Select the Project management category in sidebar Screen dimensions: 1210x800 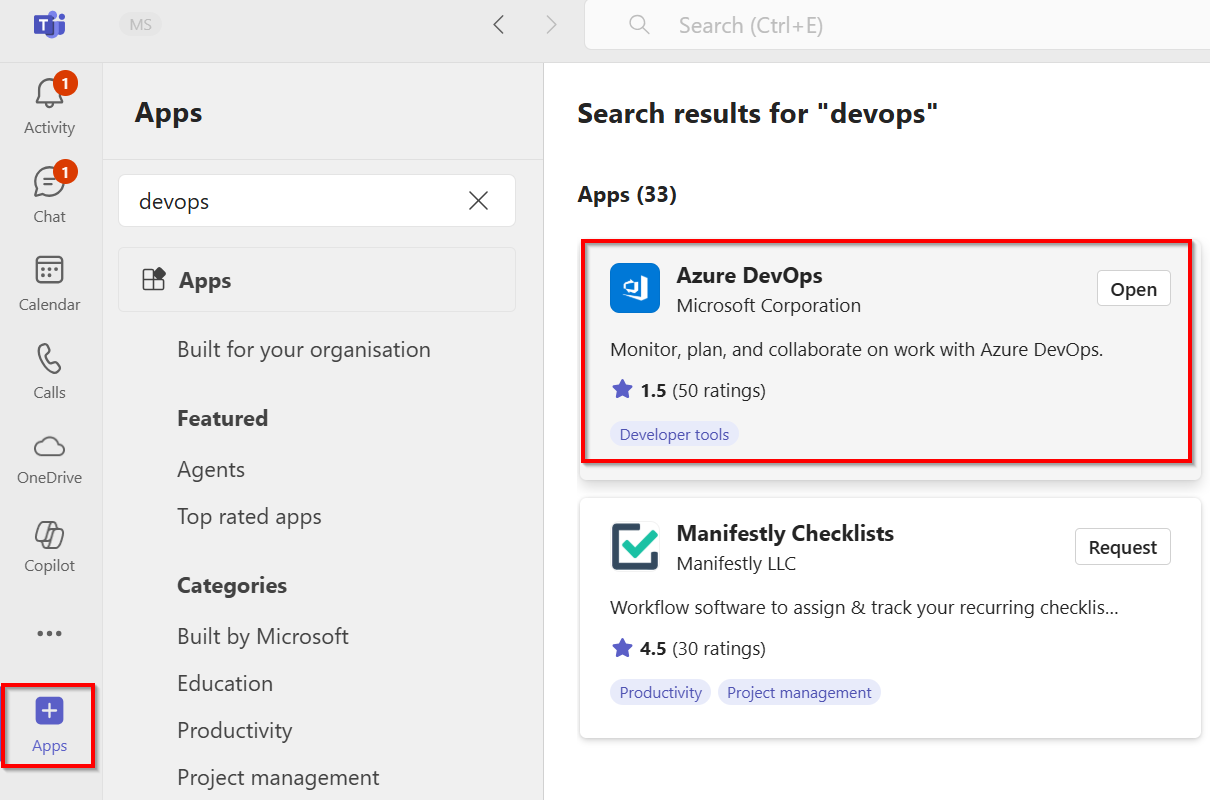coord(278,777)
